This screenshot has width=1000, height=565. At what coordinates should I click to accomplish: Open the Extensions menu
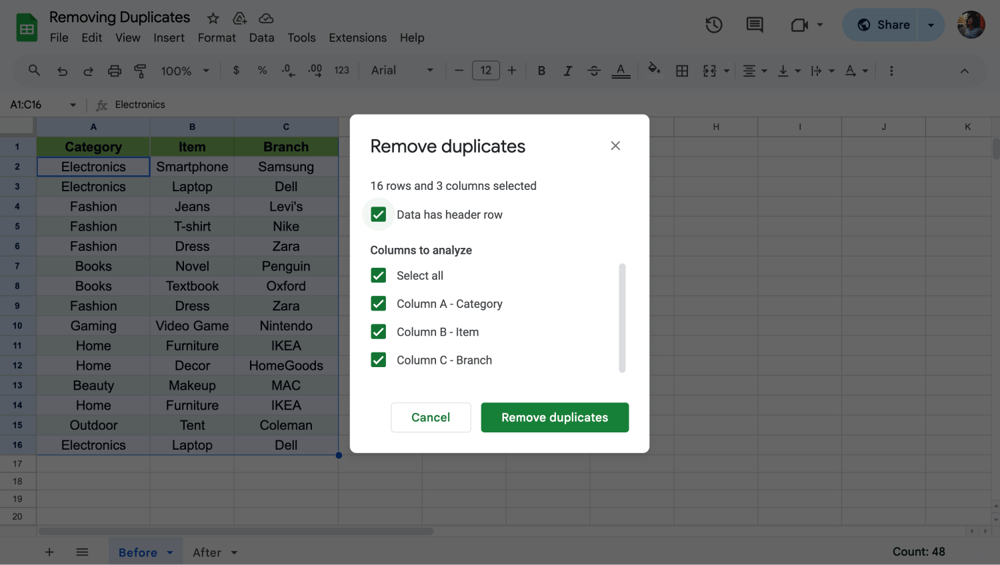click(x=357, y=38)
